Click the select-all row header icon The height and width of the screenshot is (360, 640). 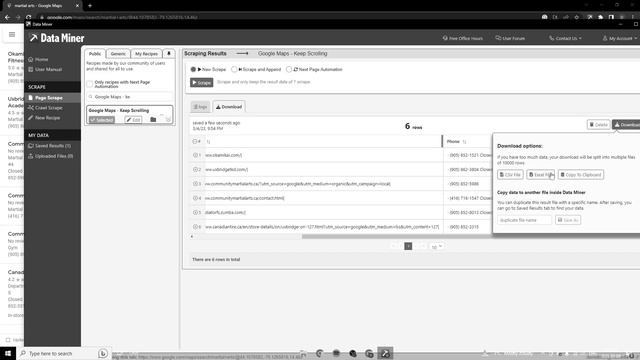pos(195,142)
